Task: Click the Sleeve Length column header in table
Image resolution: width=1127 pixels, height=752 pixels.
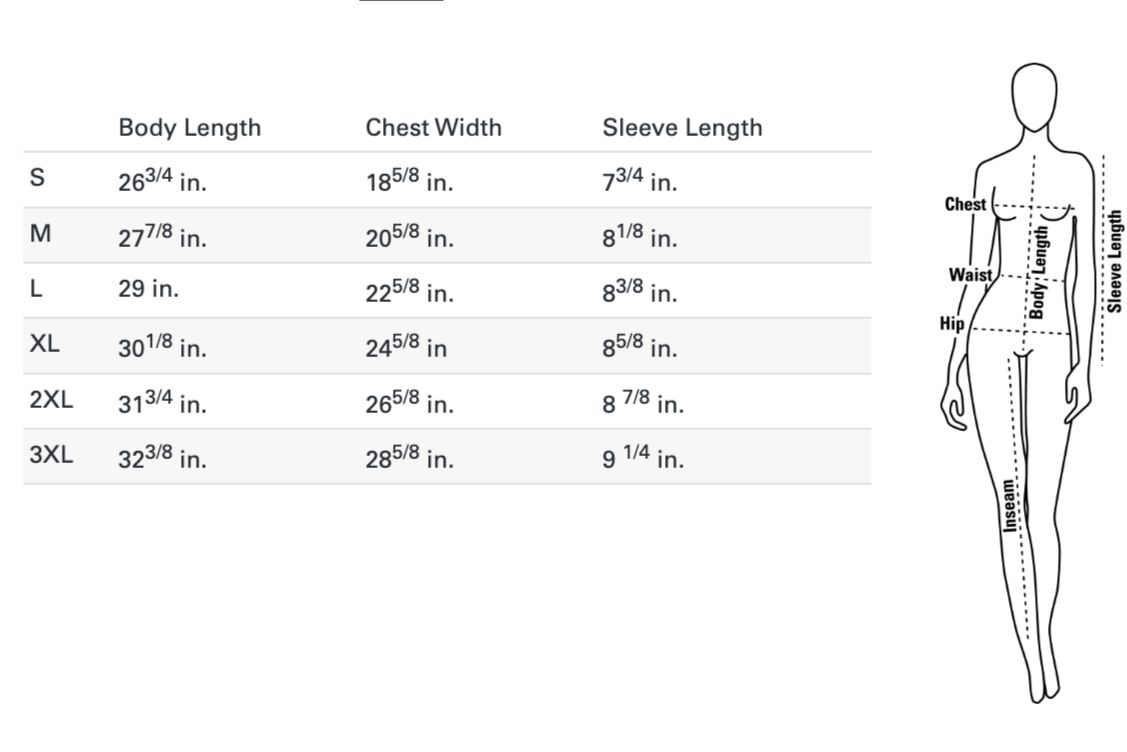Action: [x=682, y=128]
